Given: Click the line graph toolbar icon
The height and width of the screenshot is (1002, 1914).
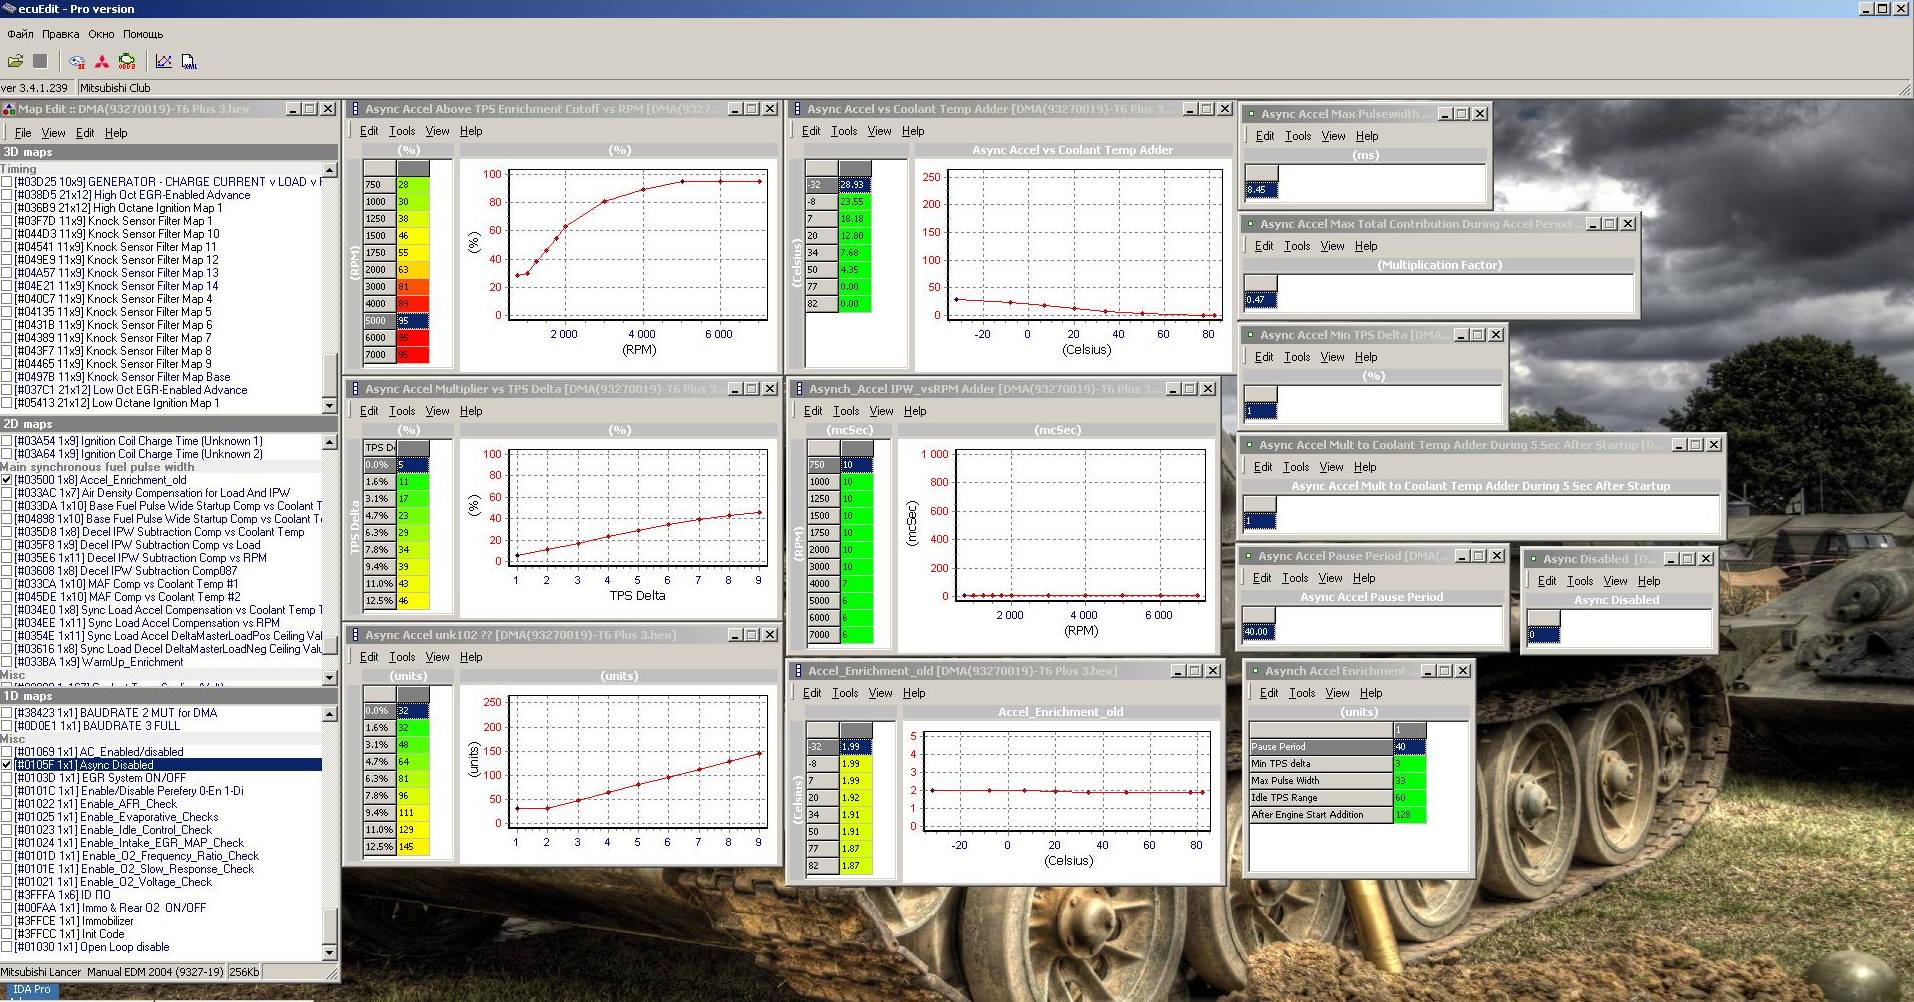Looking at the screenshot, I should [x=164, y=62].
